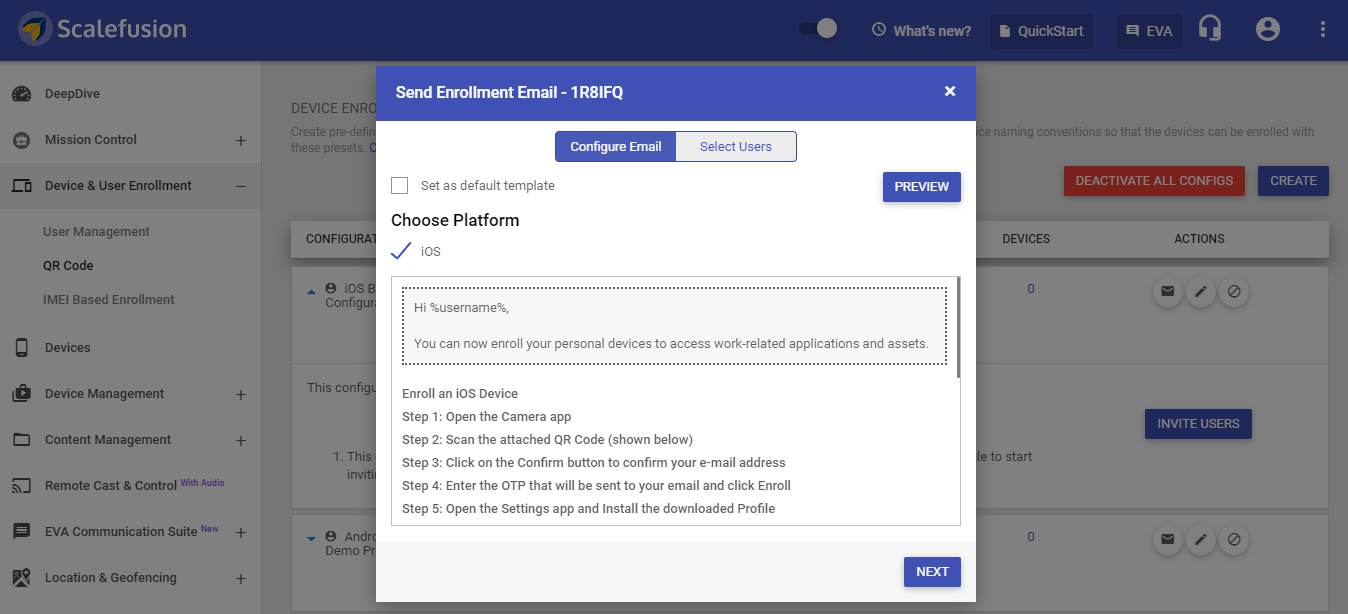Click the deactivate icon in iOS config row

(x=1234, y=292)
